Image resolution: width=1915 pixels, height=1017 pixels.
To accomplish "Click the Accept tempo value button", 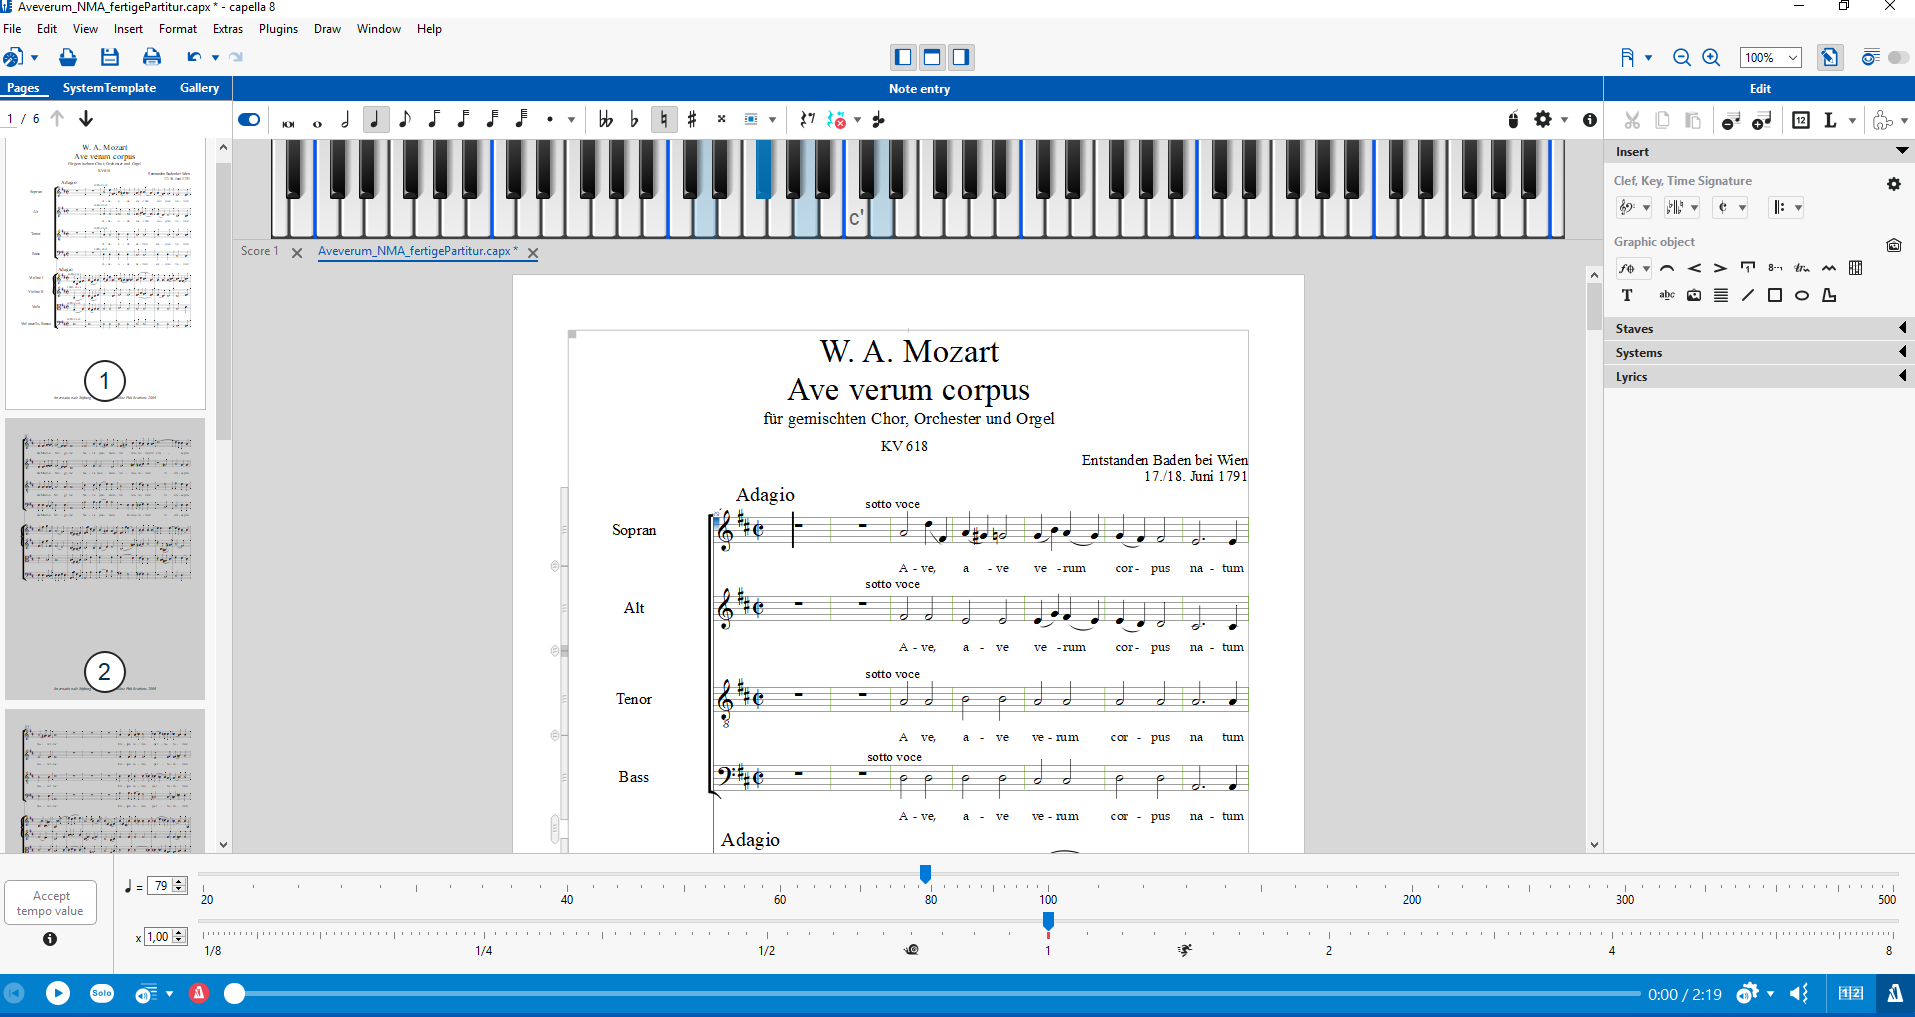I will click(x=49, y=902).
